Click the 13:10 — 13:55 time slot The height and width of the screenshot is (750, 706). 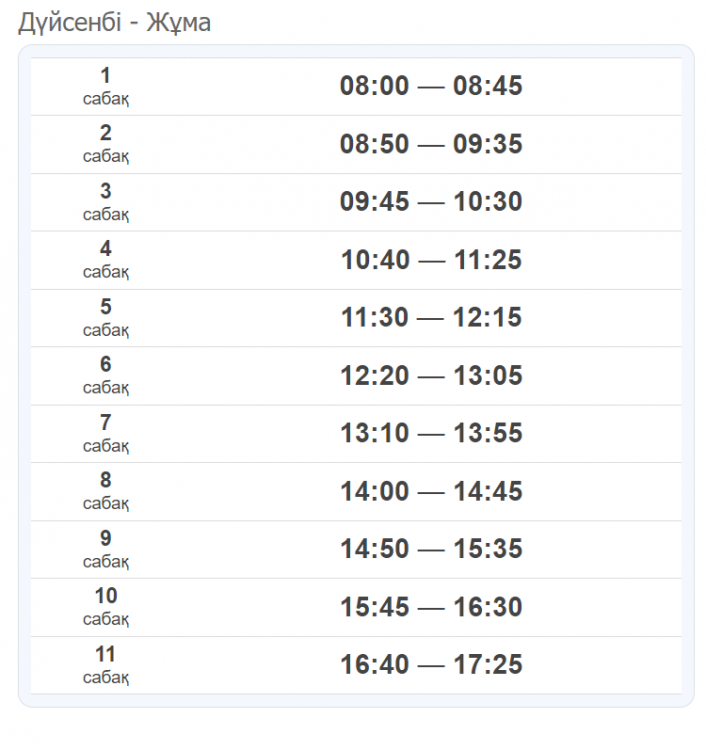pos(431,433)
